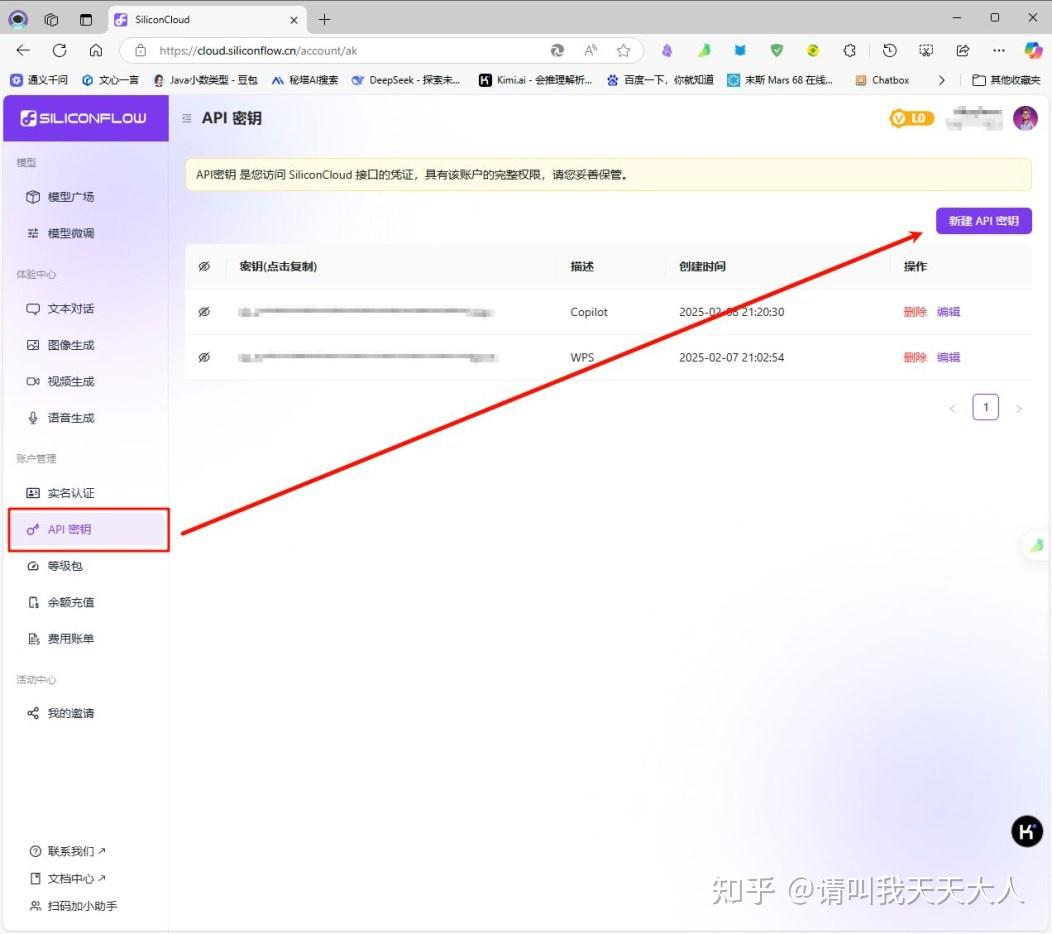Open the workspaces icon in title bar

51,19
